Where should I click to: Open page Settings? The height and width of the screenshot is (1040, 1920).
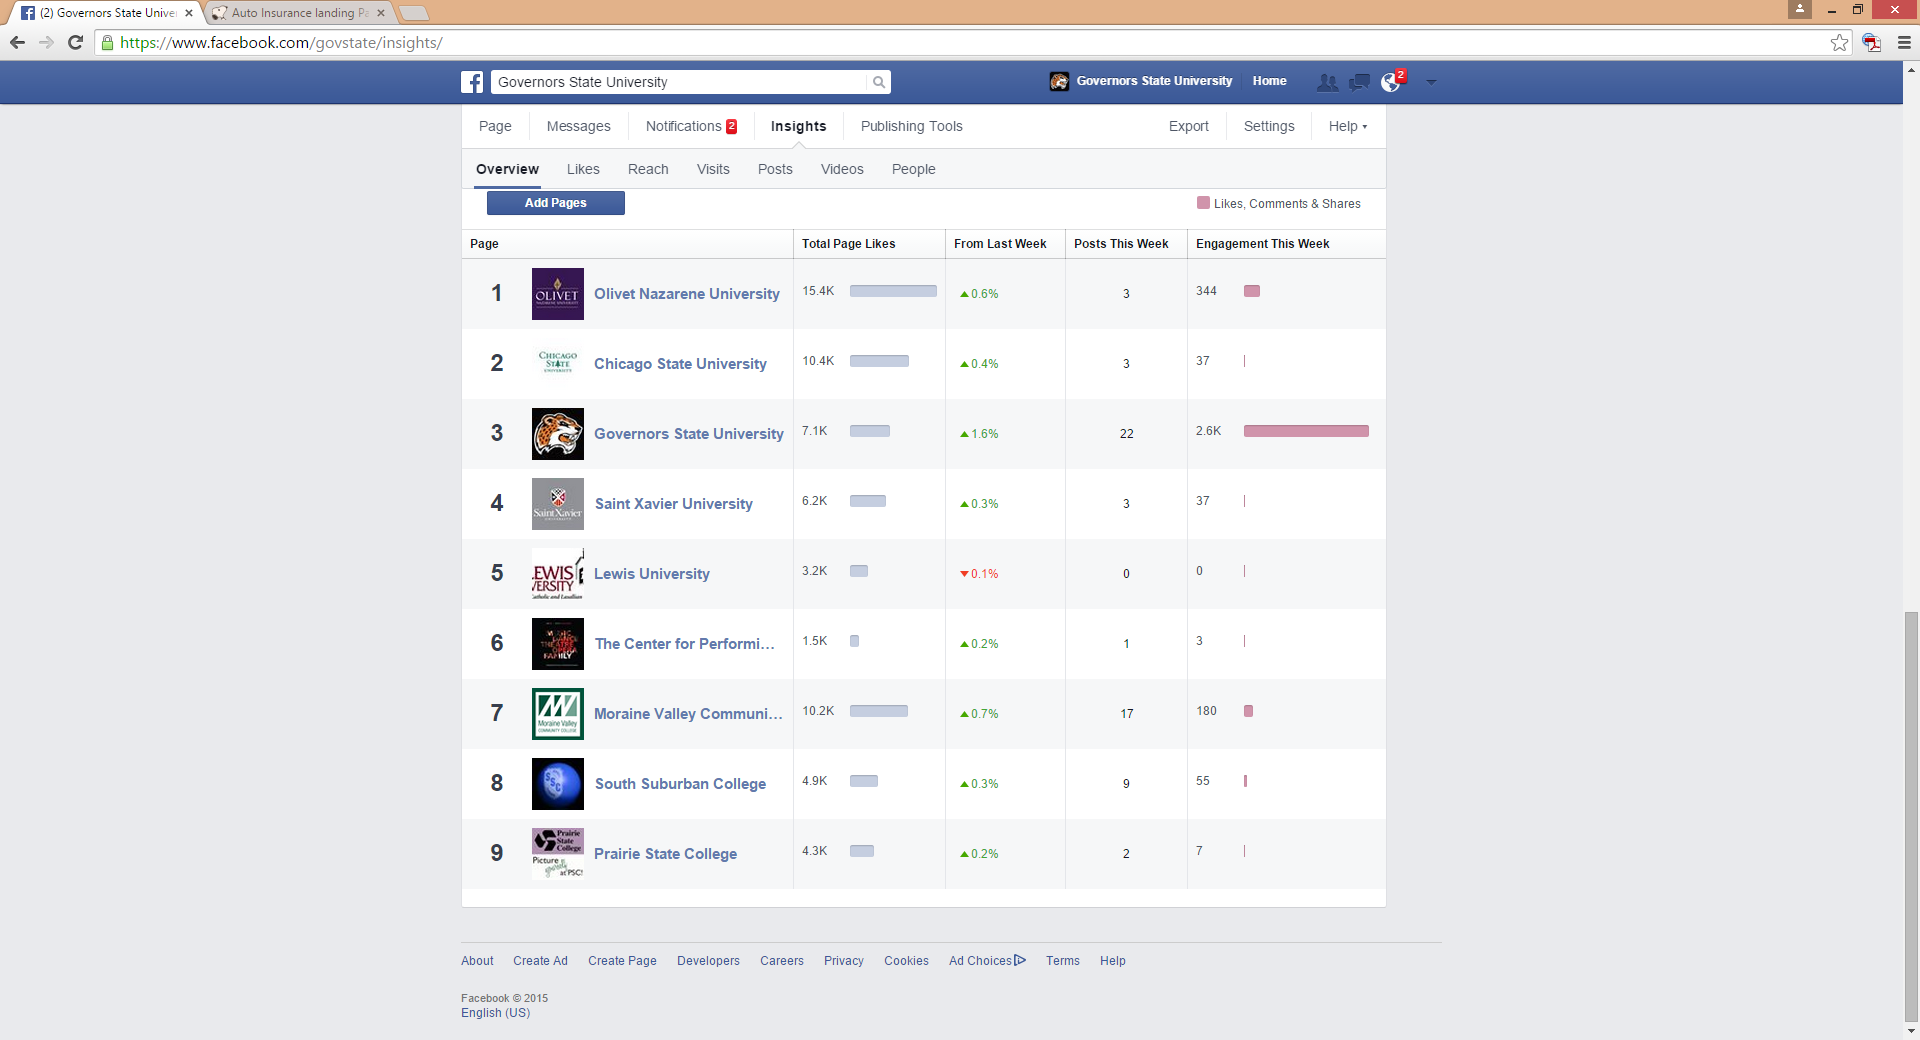1269,126
